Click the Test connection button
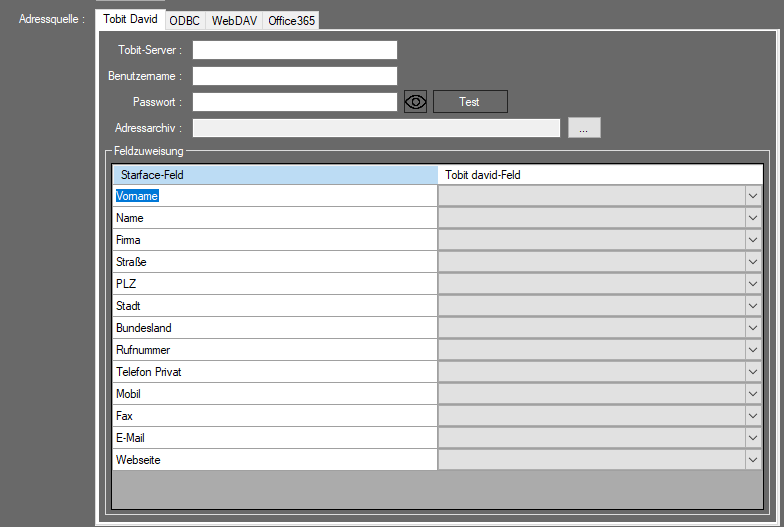 470,102
